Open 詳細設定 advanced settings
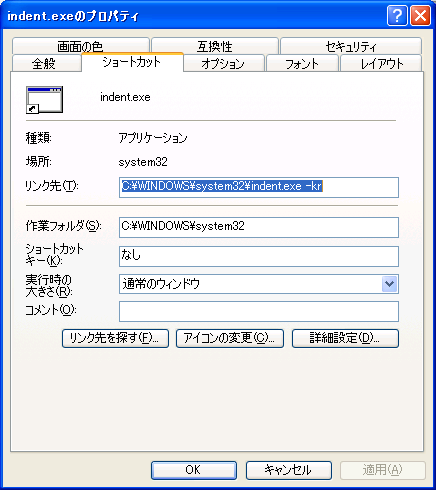Viewport: 436px width, 490px height. pos(345,338)
